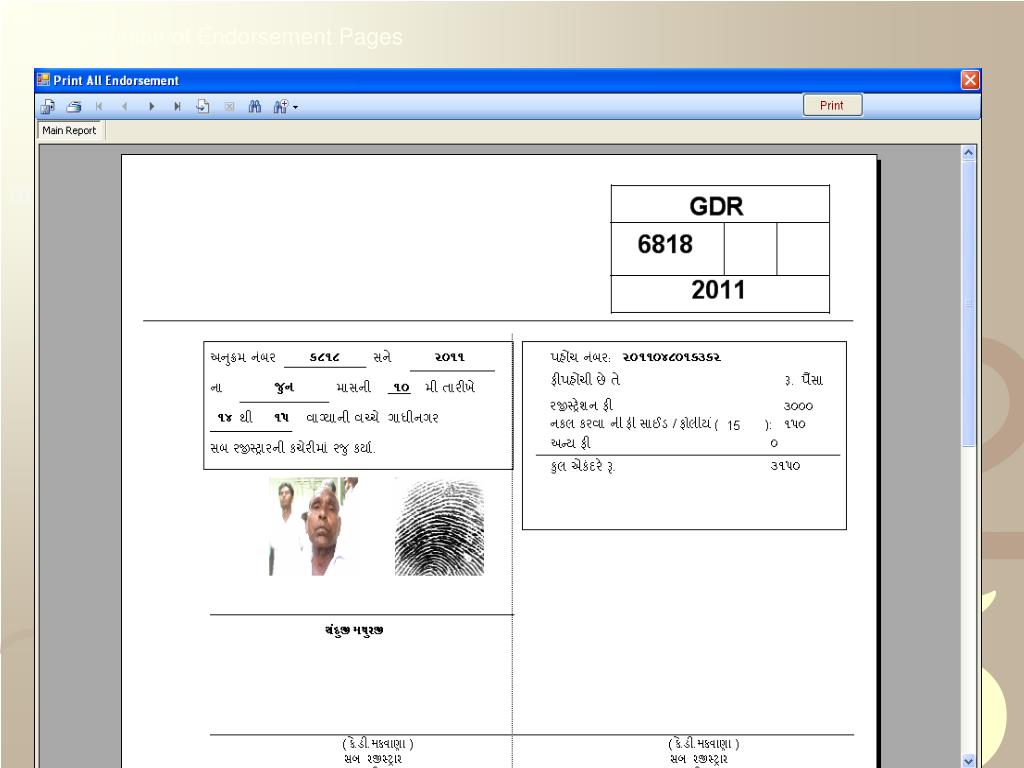
Task: Click the Export Report toolbar icon
Action: click(x=48, y=106)
